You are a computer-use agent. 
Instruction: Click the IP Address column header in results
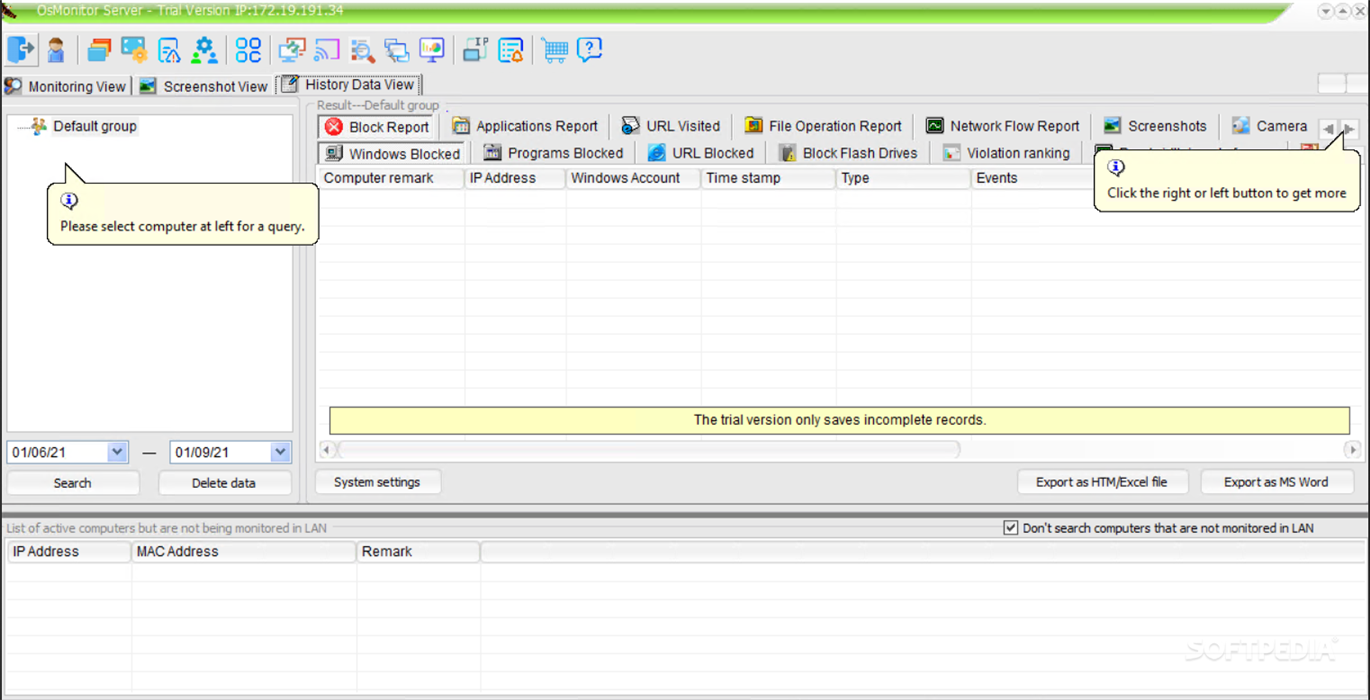coord(515,178)
